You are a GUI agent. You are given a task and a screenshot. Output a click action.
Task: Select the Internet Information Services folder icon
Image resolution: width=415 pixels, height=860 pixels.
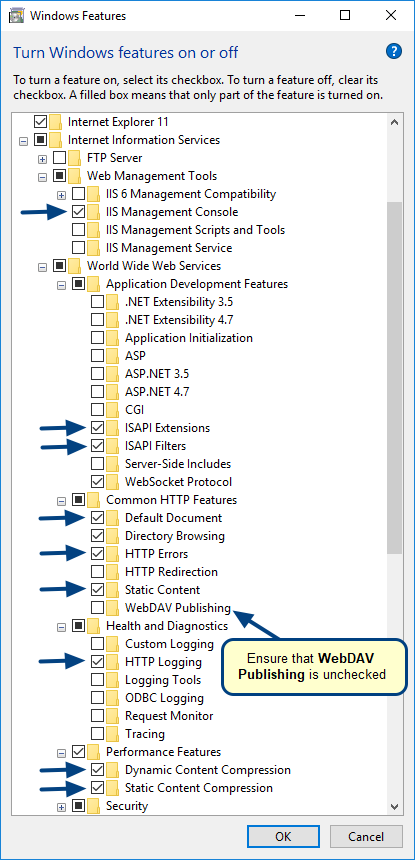click(55, 140)
